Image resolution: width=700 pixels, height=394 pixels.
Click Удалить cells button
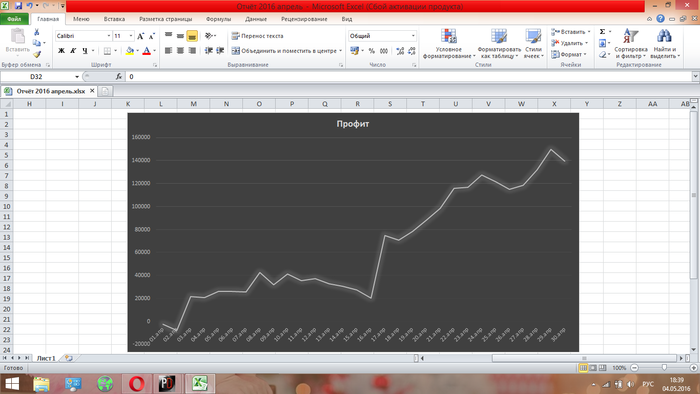coord(569,43)
